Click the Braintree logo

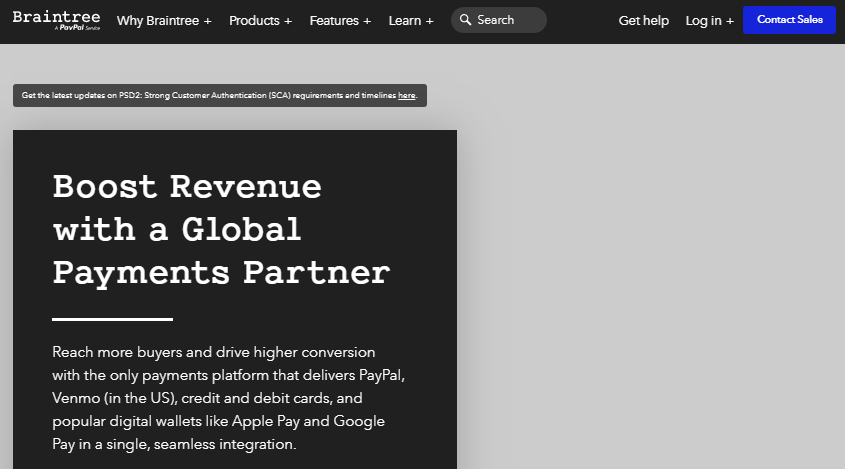pyautogui.click(x=56, y=16)
